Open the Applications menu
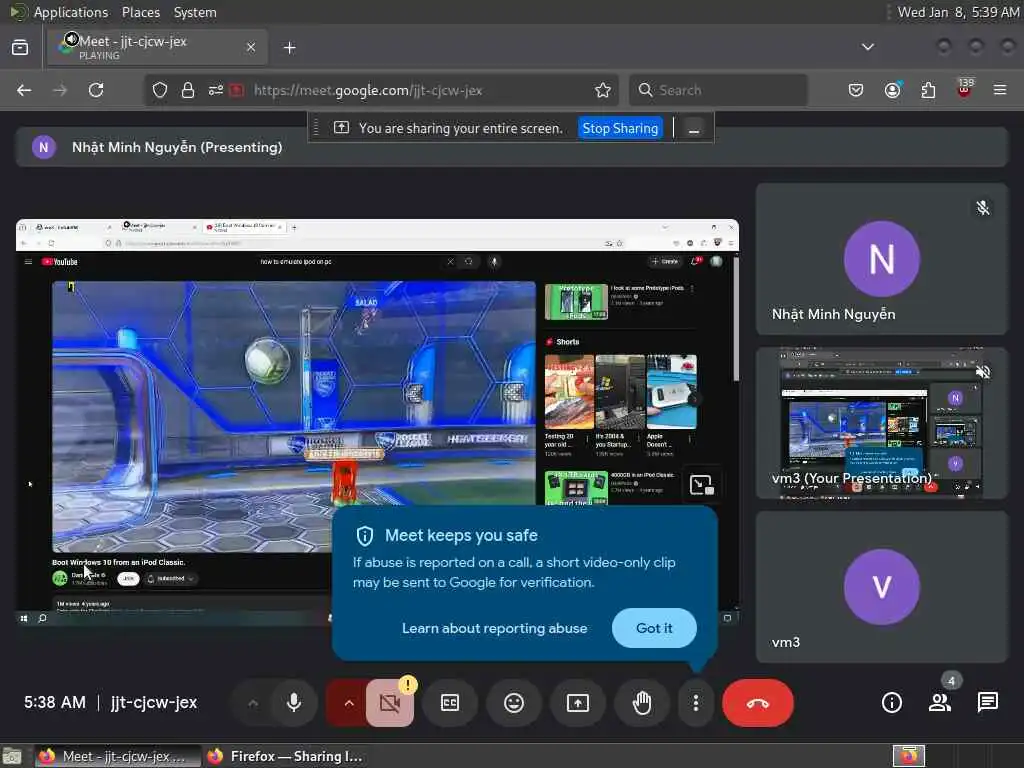Viewport: 1024px width, 768px height. point(71,12)
